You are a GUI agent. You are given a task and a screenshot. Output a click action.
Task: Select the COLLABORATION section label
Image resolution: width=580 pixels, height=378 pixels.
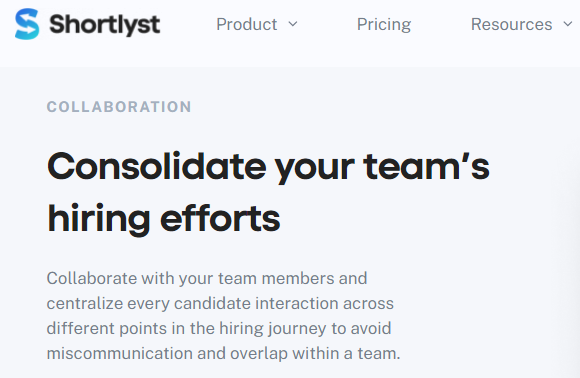click(x=119, y=107)
